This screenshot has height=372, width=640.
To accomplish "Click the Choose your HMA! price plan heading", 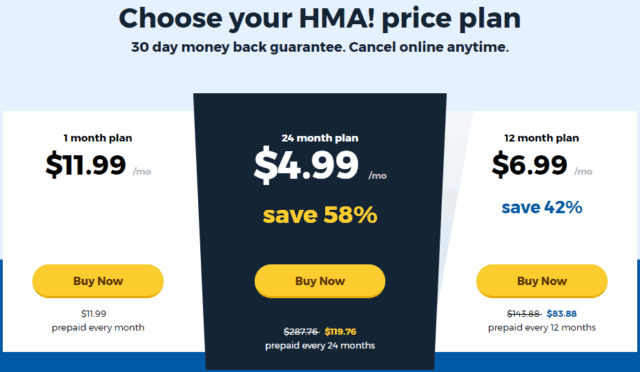I will [320, 18].
